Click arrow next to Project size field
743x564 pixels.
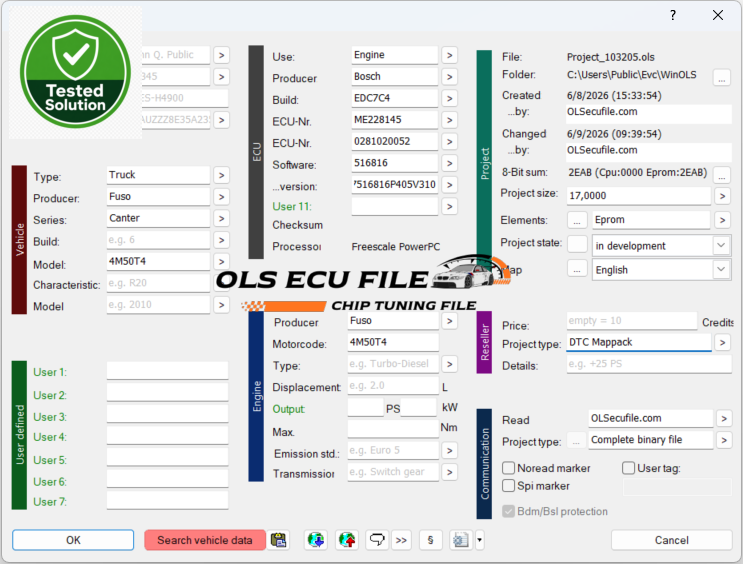722,196
